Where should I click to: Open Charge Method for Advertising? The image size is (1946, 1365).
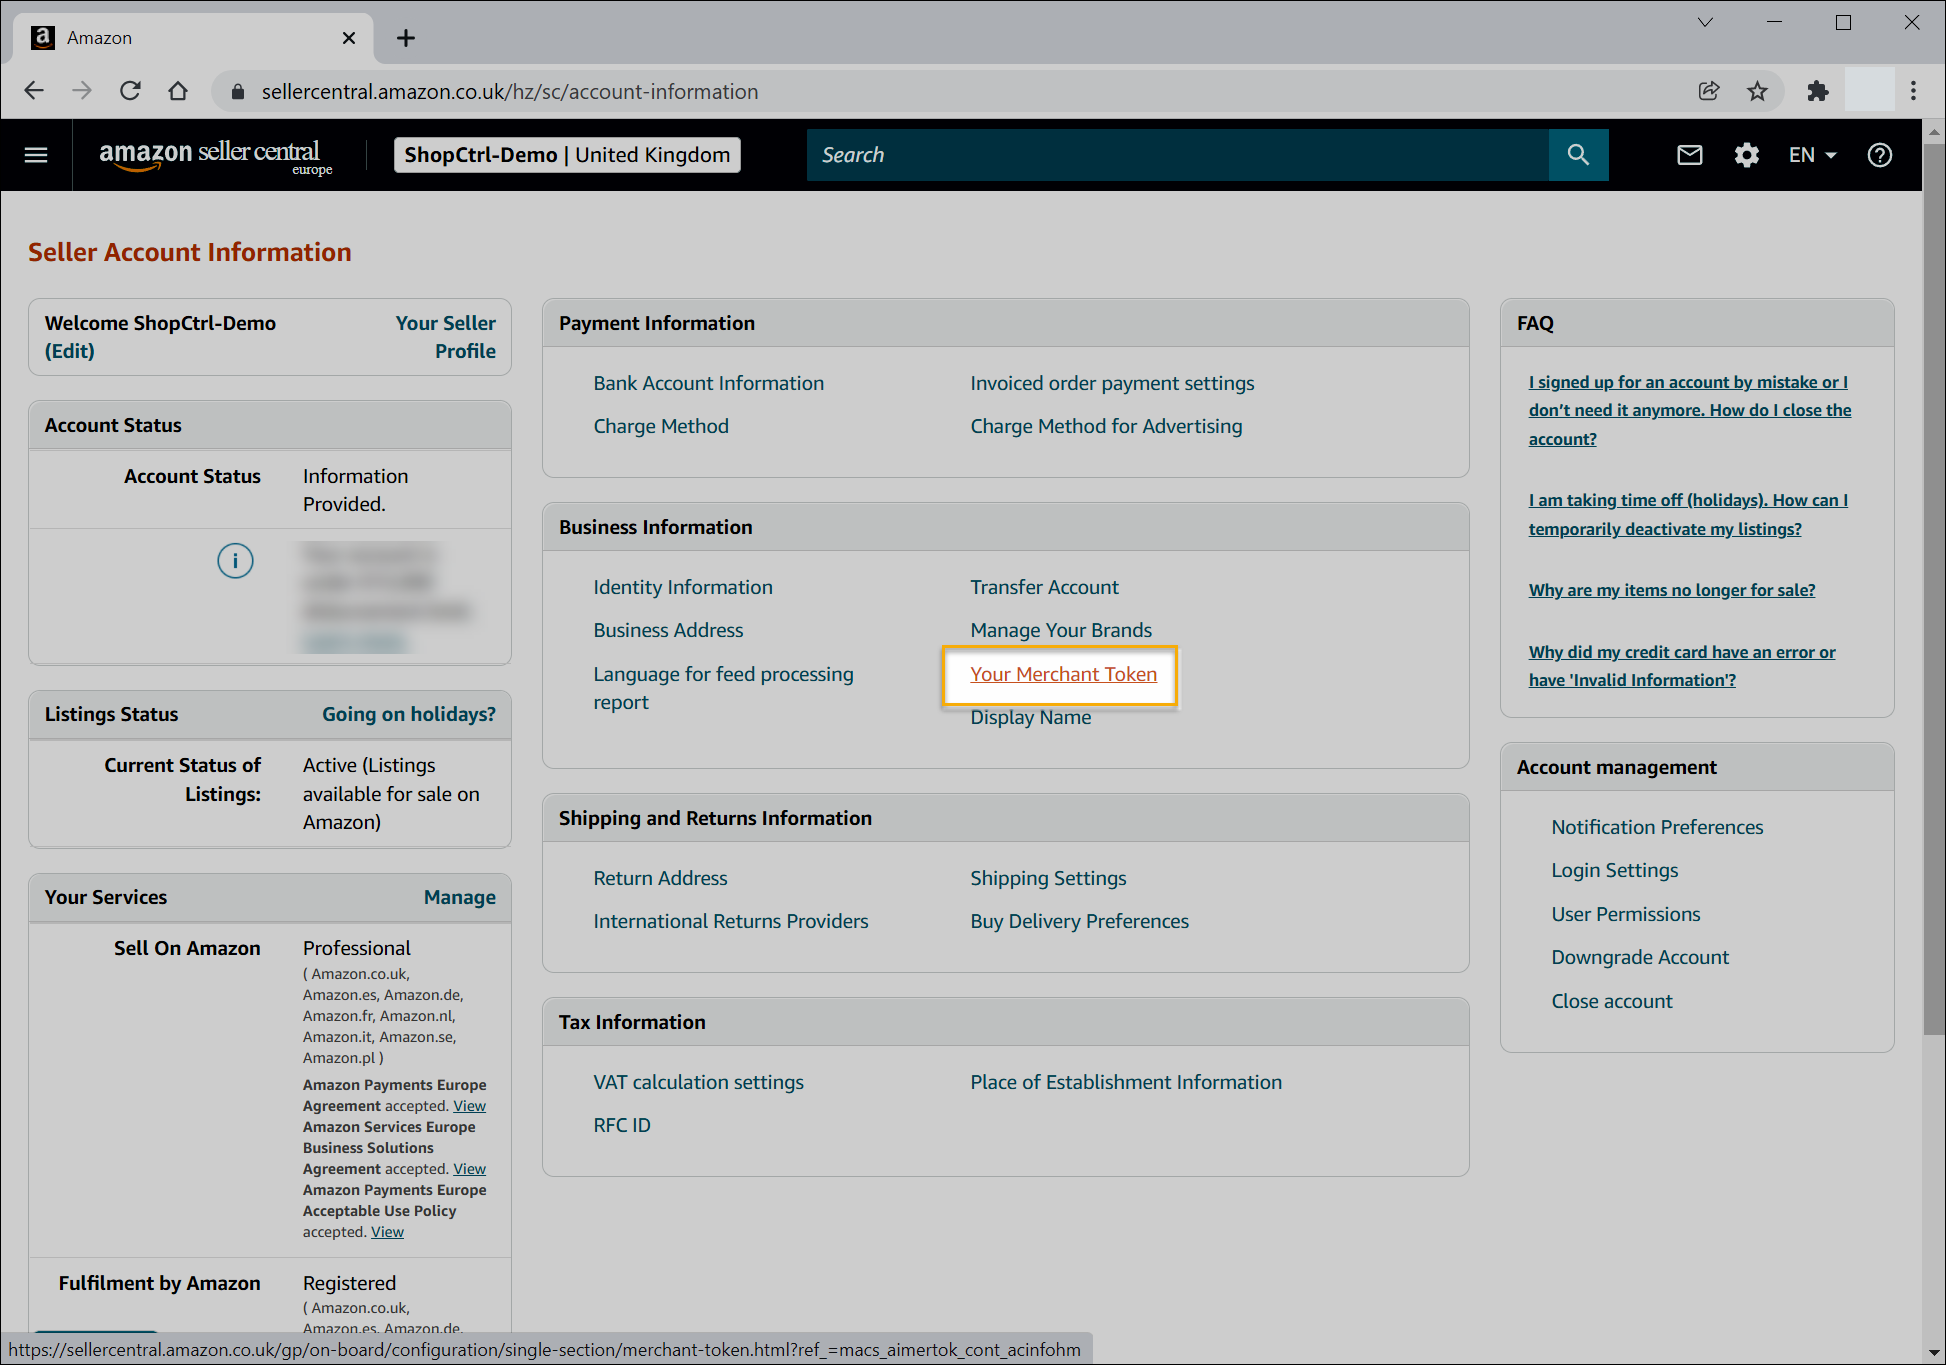coord(1106,426)
